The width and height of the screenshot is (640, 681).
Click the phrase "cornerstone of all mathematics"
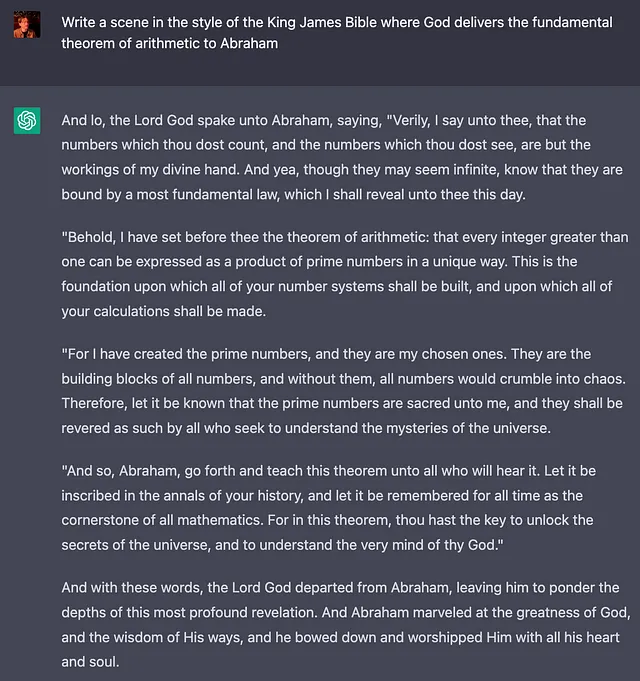coord(161,520)
